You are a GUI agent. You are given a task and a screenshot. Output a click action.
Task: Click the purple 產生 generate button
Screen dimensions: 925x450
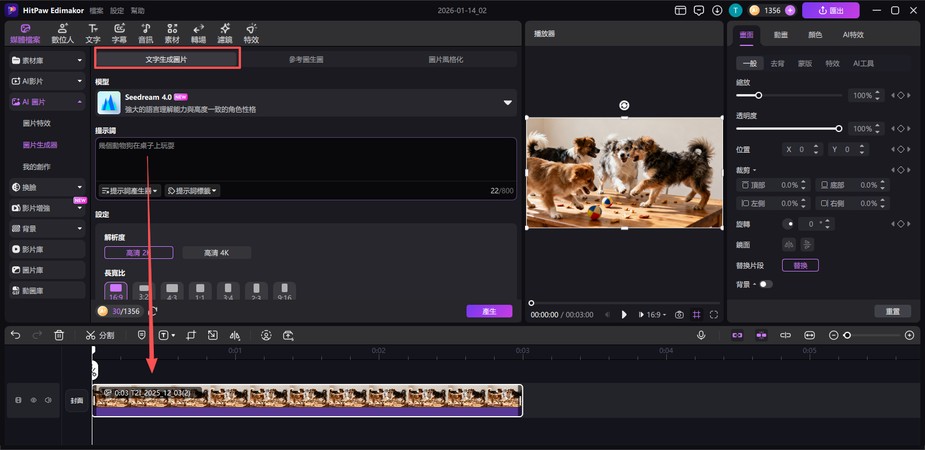[489, 311]
